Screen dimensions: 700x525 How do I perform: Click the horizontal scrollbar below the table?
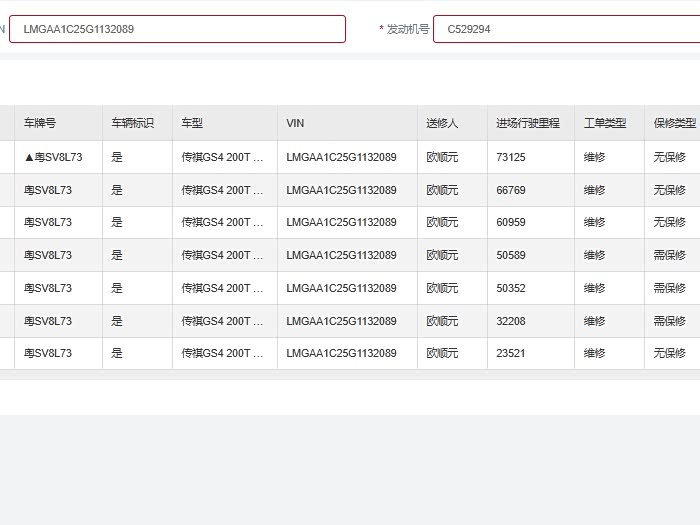tap(350, 375)
